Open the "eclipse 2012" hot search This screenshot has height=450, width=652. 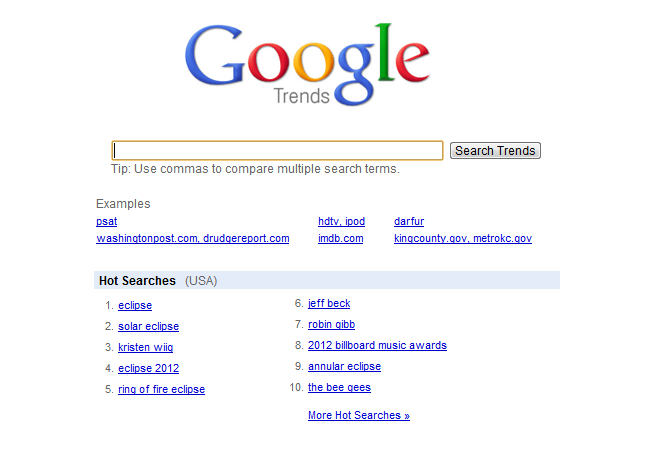point(148,368)
